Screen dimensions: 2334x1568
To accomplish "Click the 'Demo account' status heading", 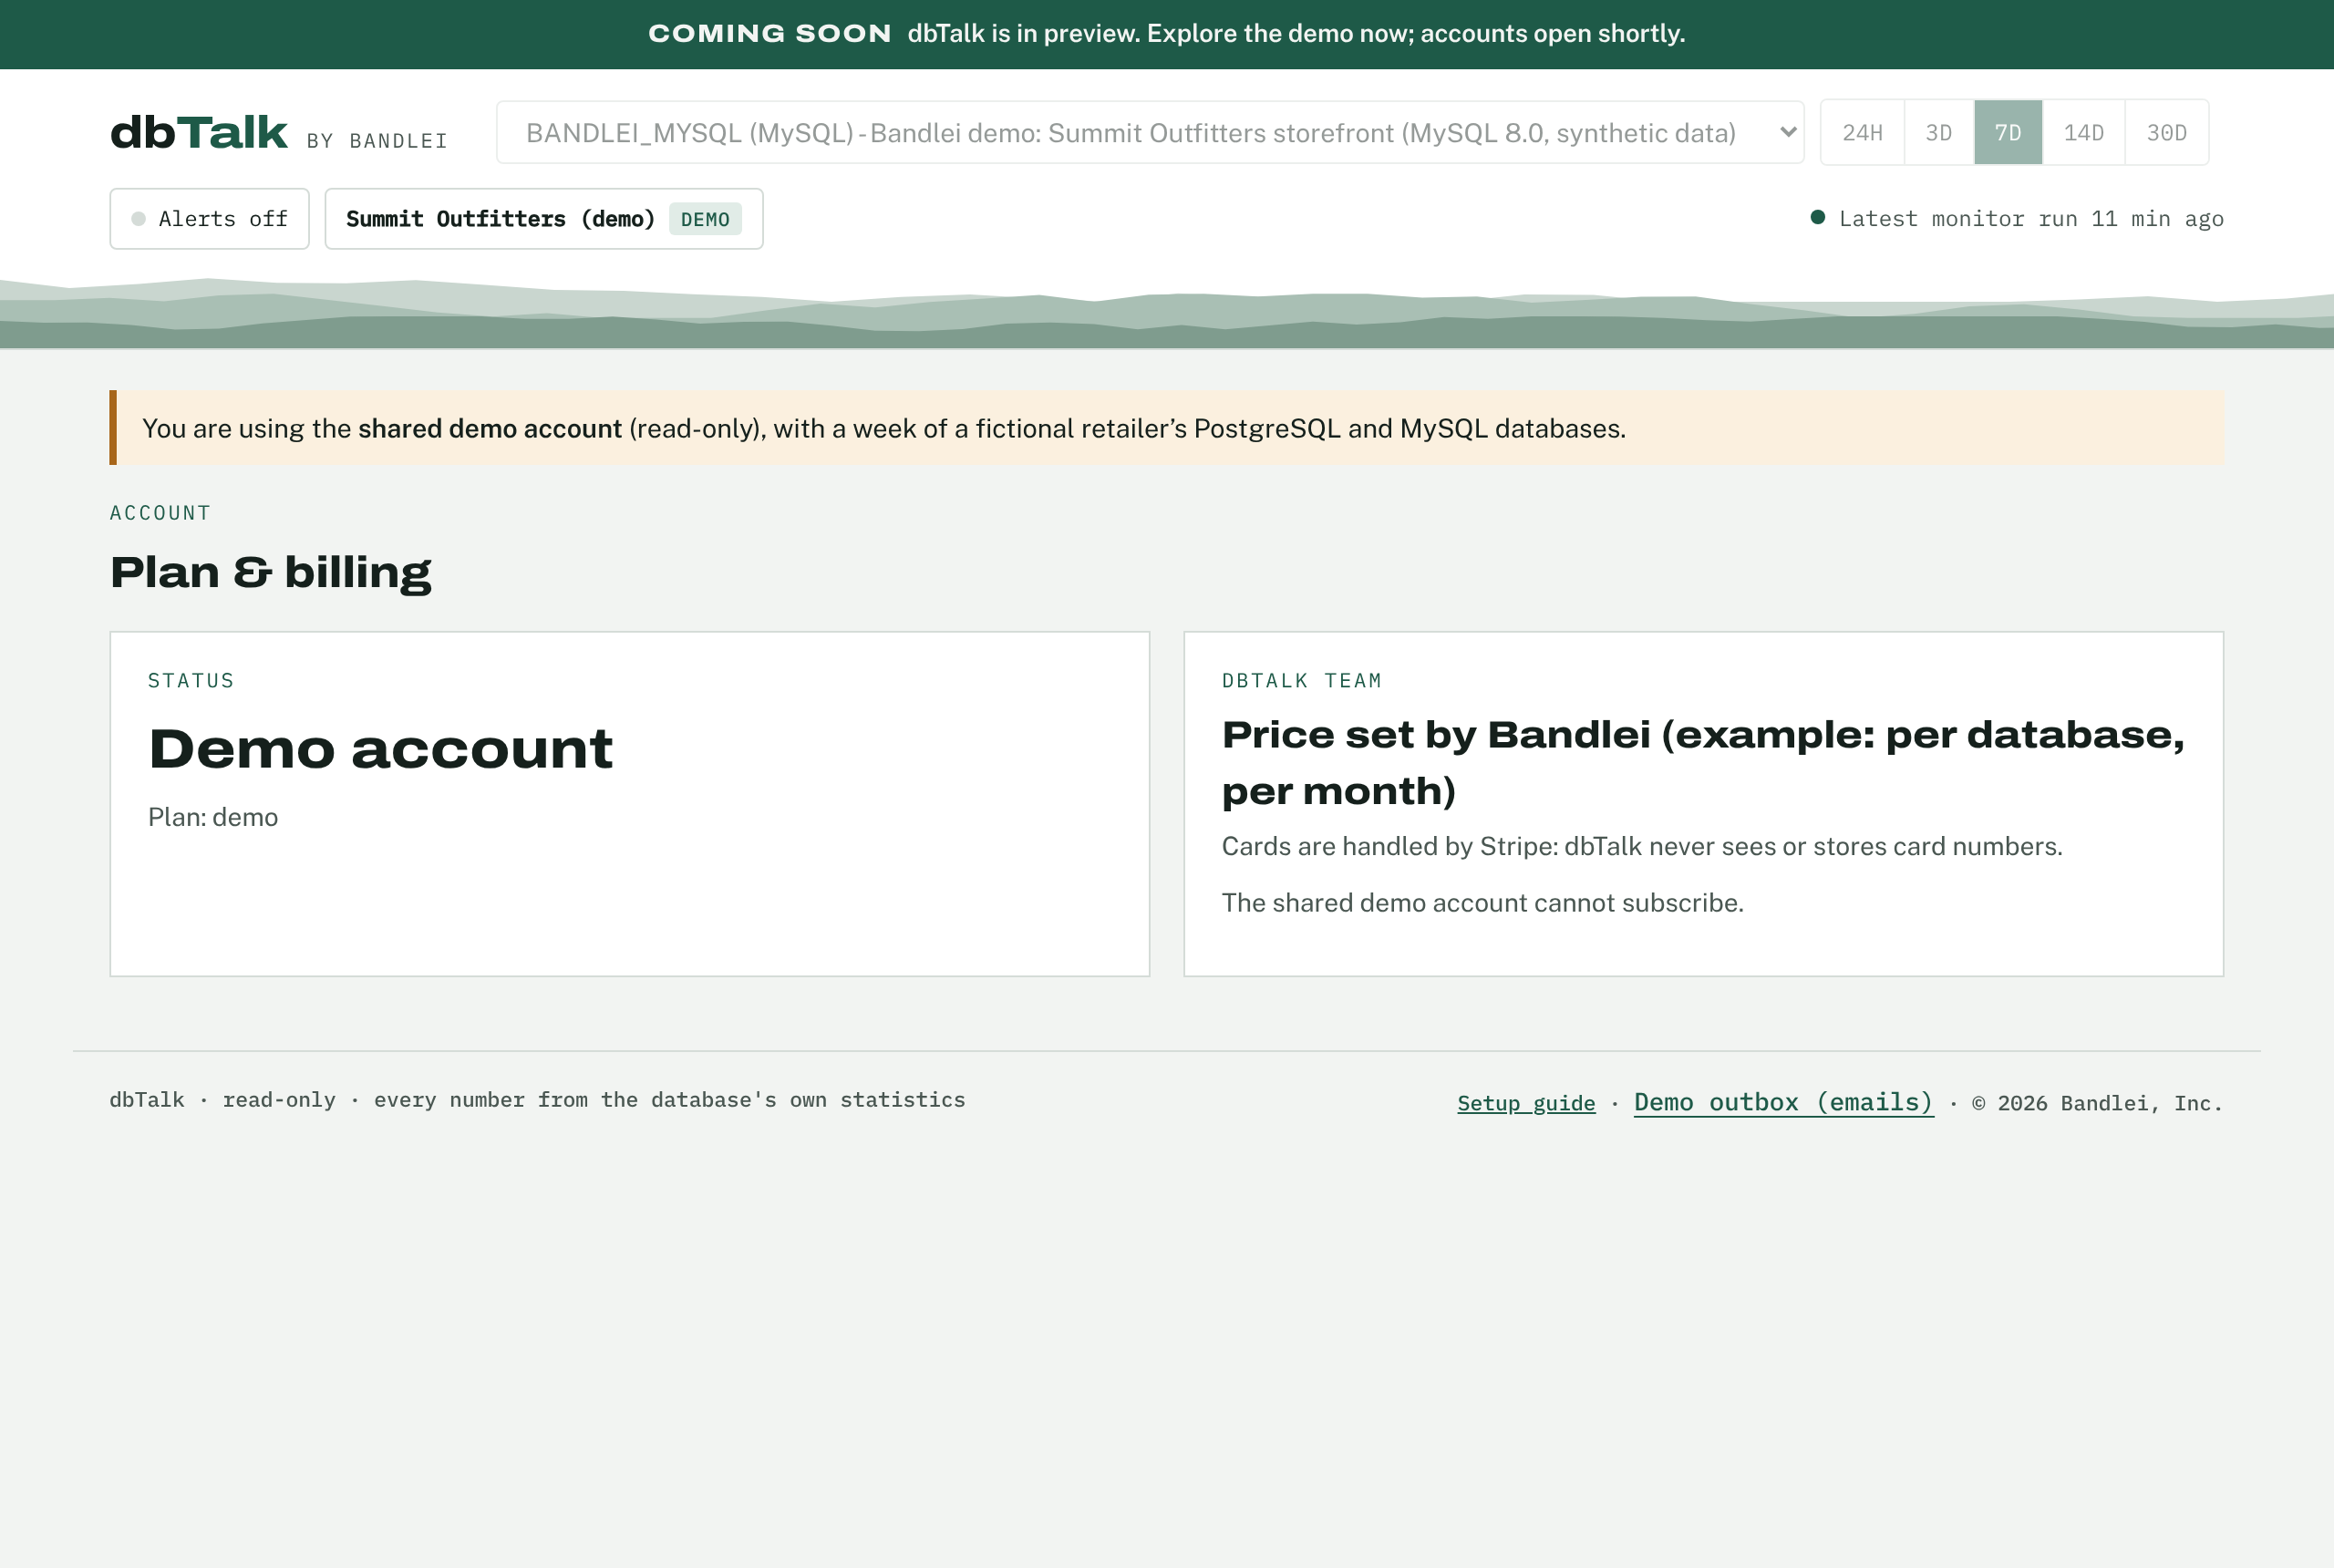I will coord(381,749).
